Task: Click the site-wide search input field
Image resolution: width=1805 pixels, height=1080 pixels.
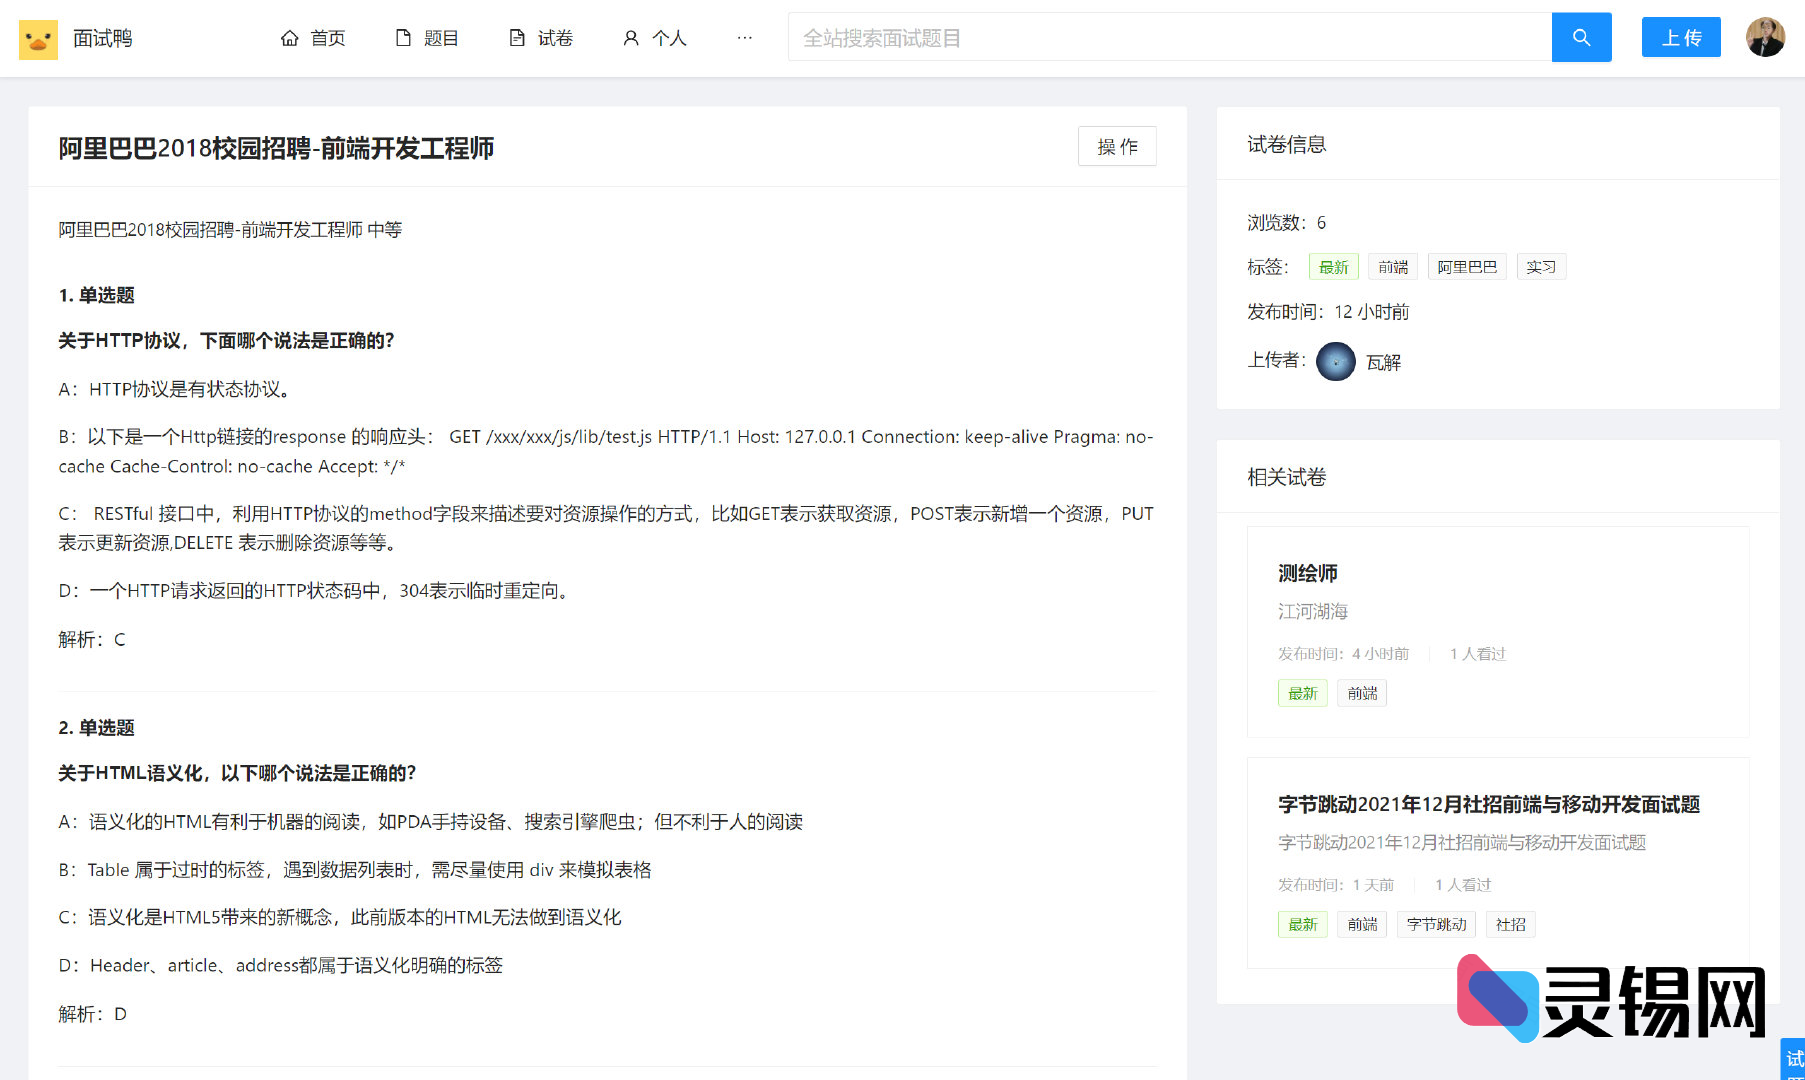Action: [x=1170, y=37]
